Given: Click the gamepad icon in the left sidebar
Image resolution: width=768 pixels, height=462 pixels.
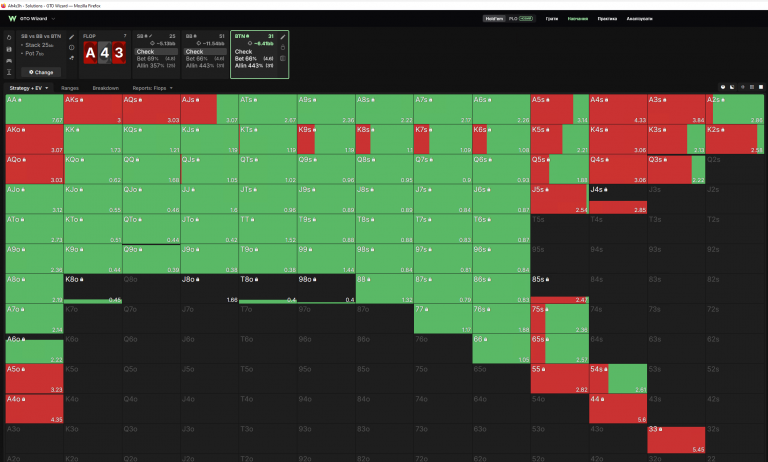Looking at the screenshot, I should coord(9,61).
